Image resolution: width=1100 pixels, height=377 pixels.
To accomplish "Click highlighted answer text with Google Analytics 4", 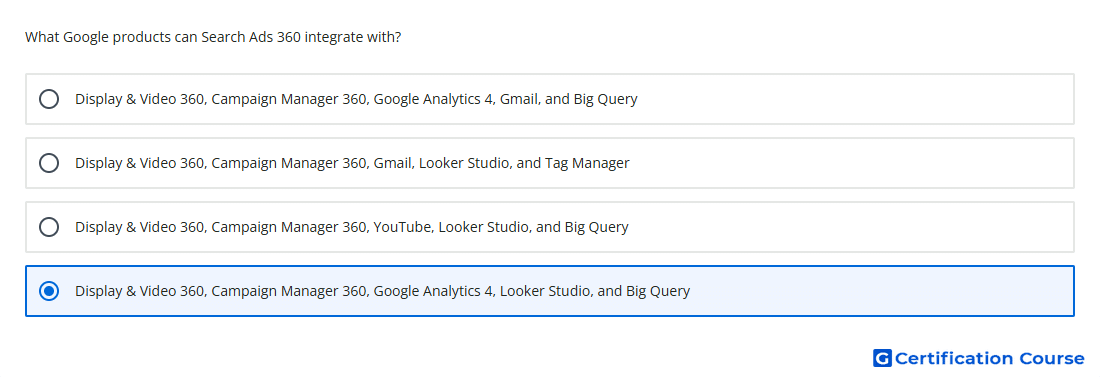I will click(x=382, y=291).
